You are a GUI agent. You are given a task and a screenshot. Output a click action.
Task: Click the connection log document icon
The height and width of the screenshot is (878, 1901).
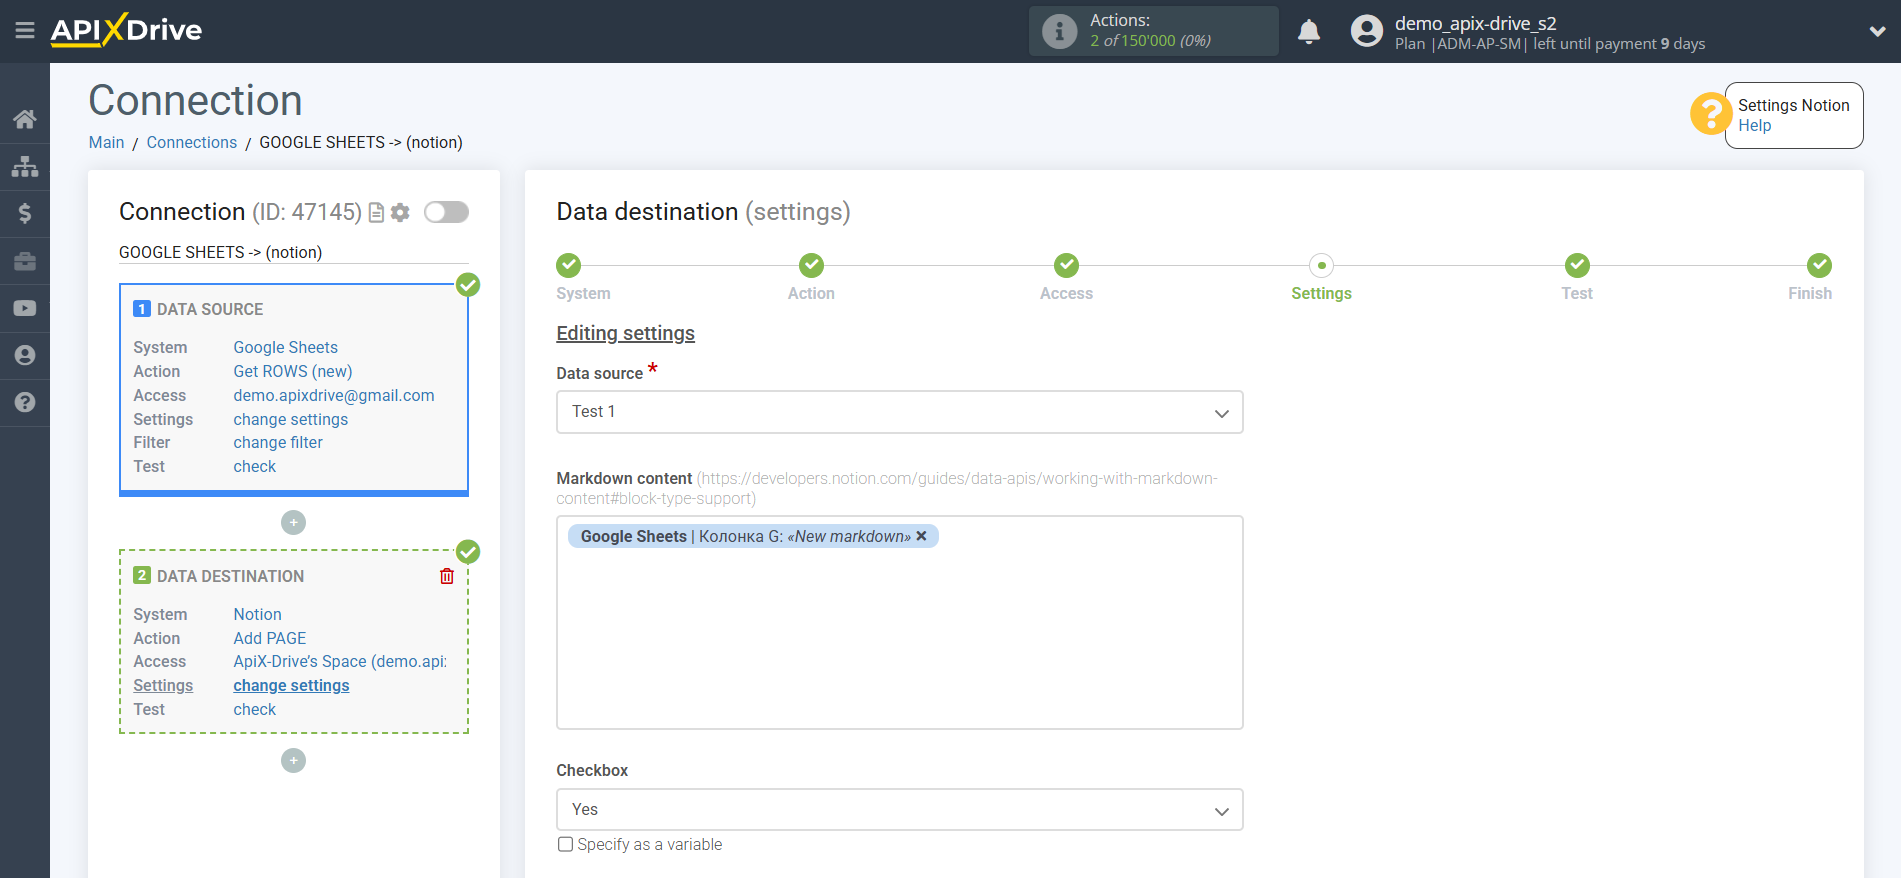click(x=376, y=212)
